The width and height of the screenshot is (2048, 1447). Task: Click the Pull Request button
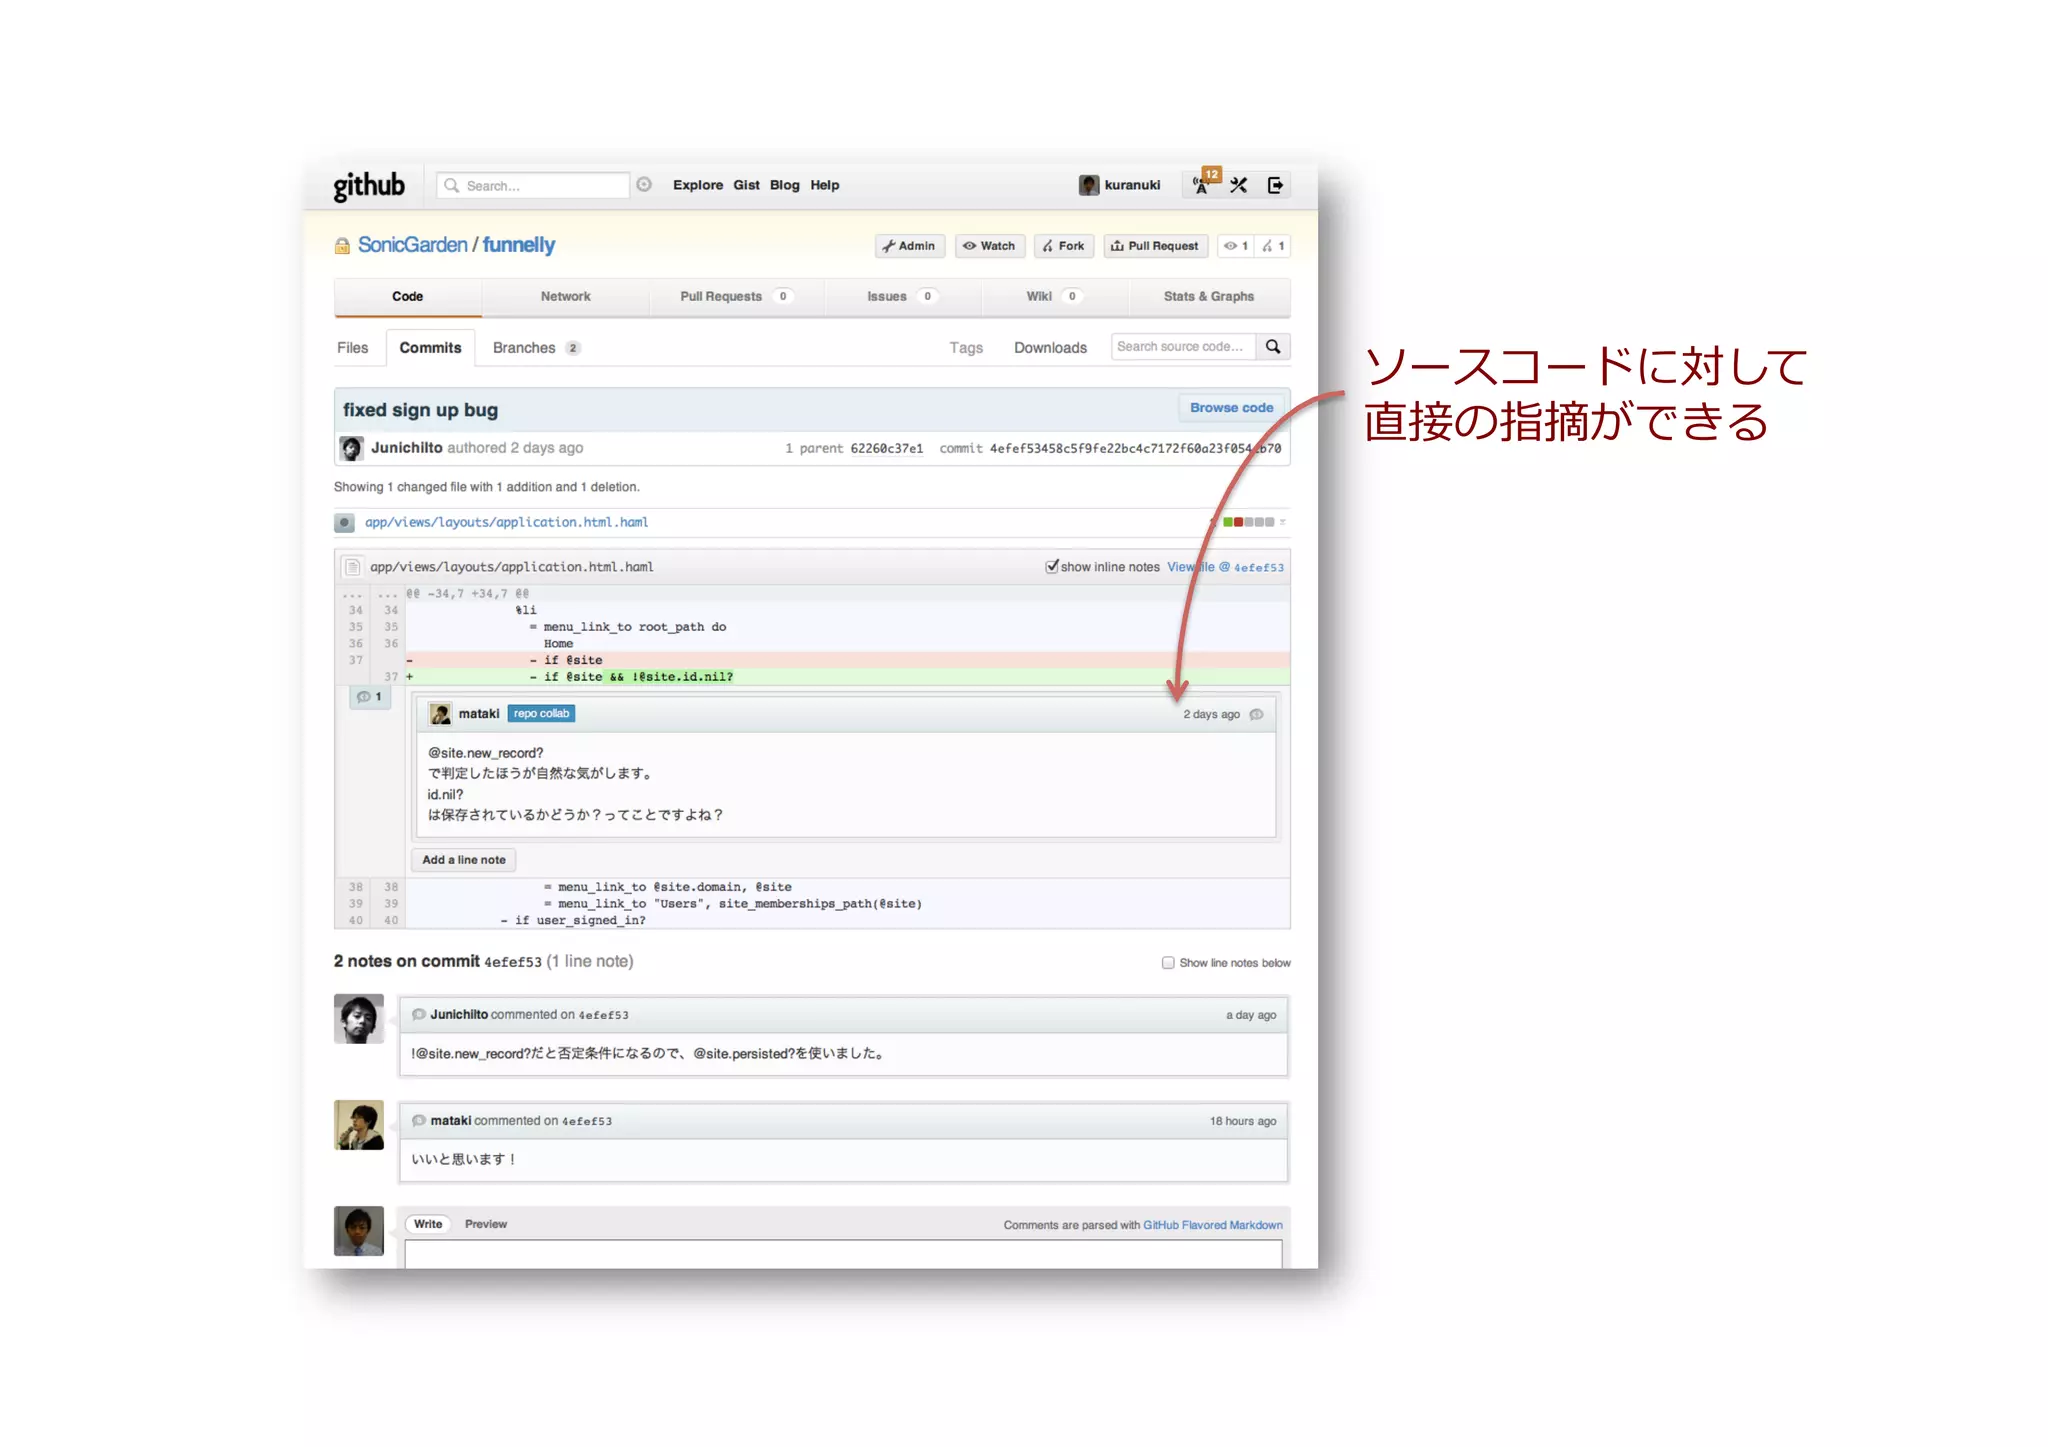coord(1156,246)
